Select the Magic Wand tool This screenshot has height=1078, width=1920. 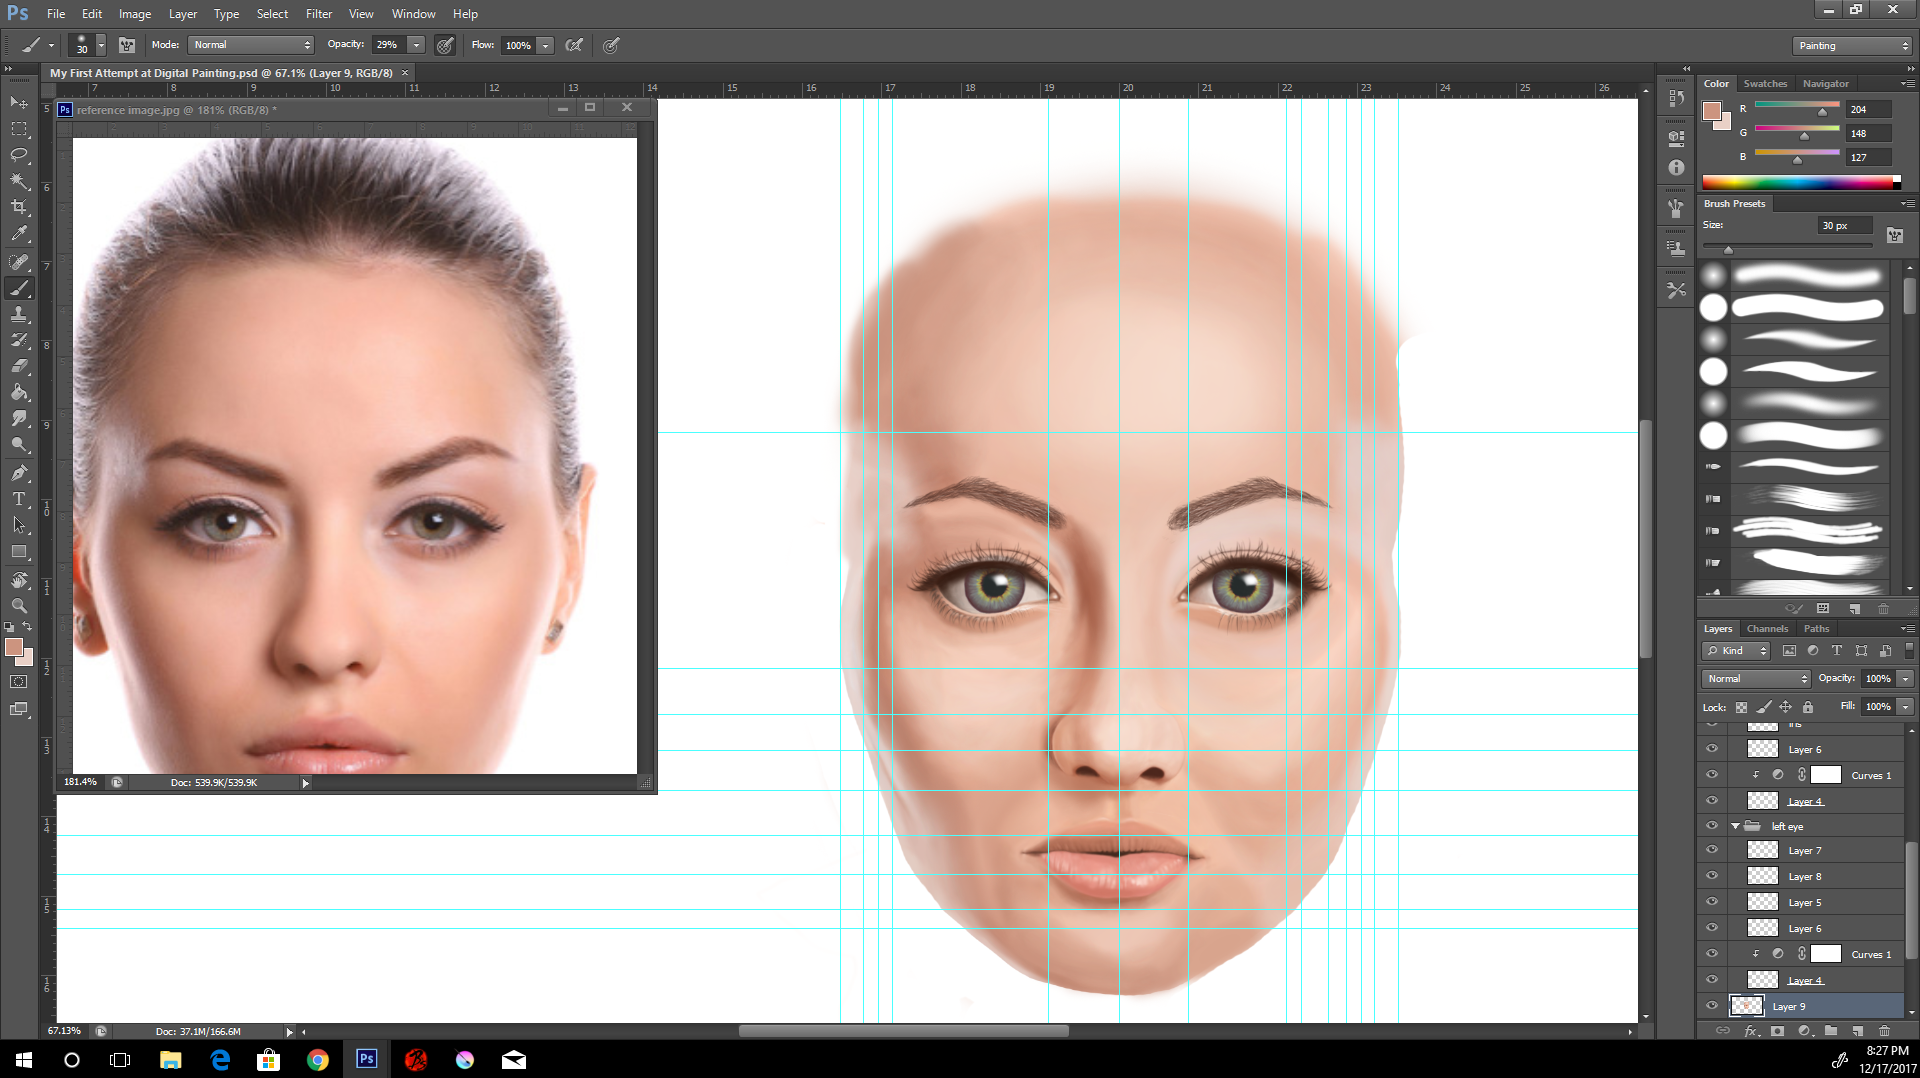click(x=19, y=181)
